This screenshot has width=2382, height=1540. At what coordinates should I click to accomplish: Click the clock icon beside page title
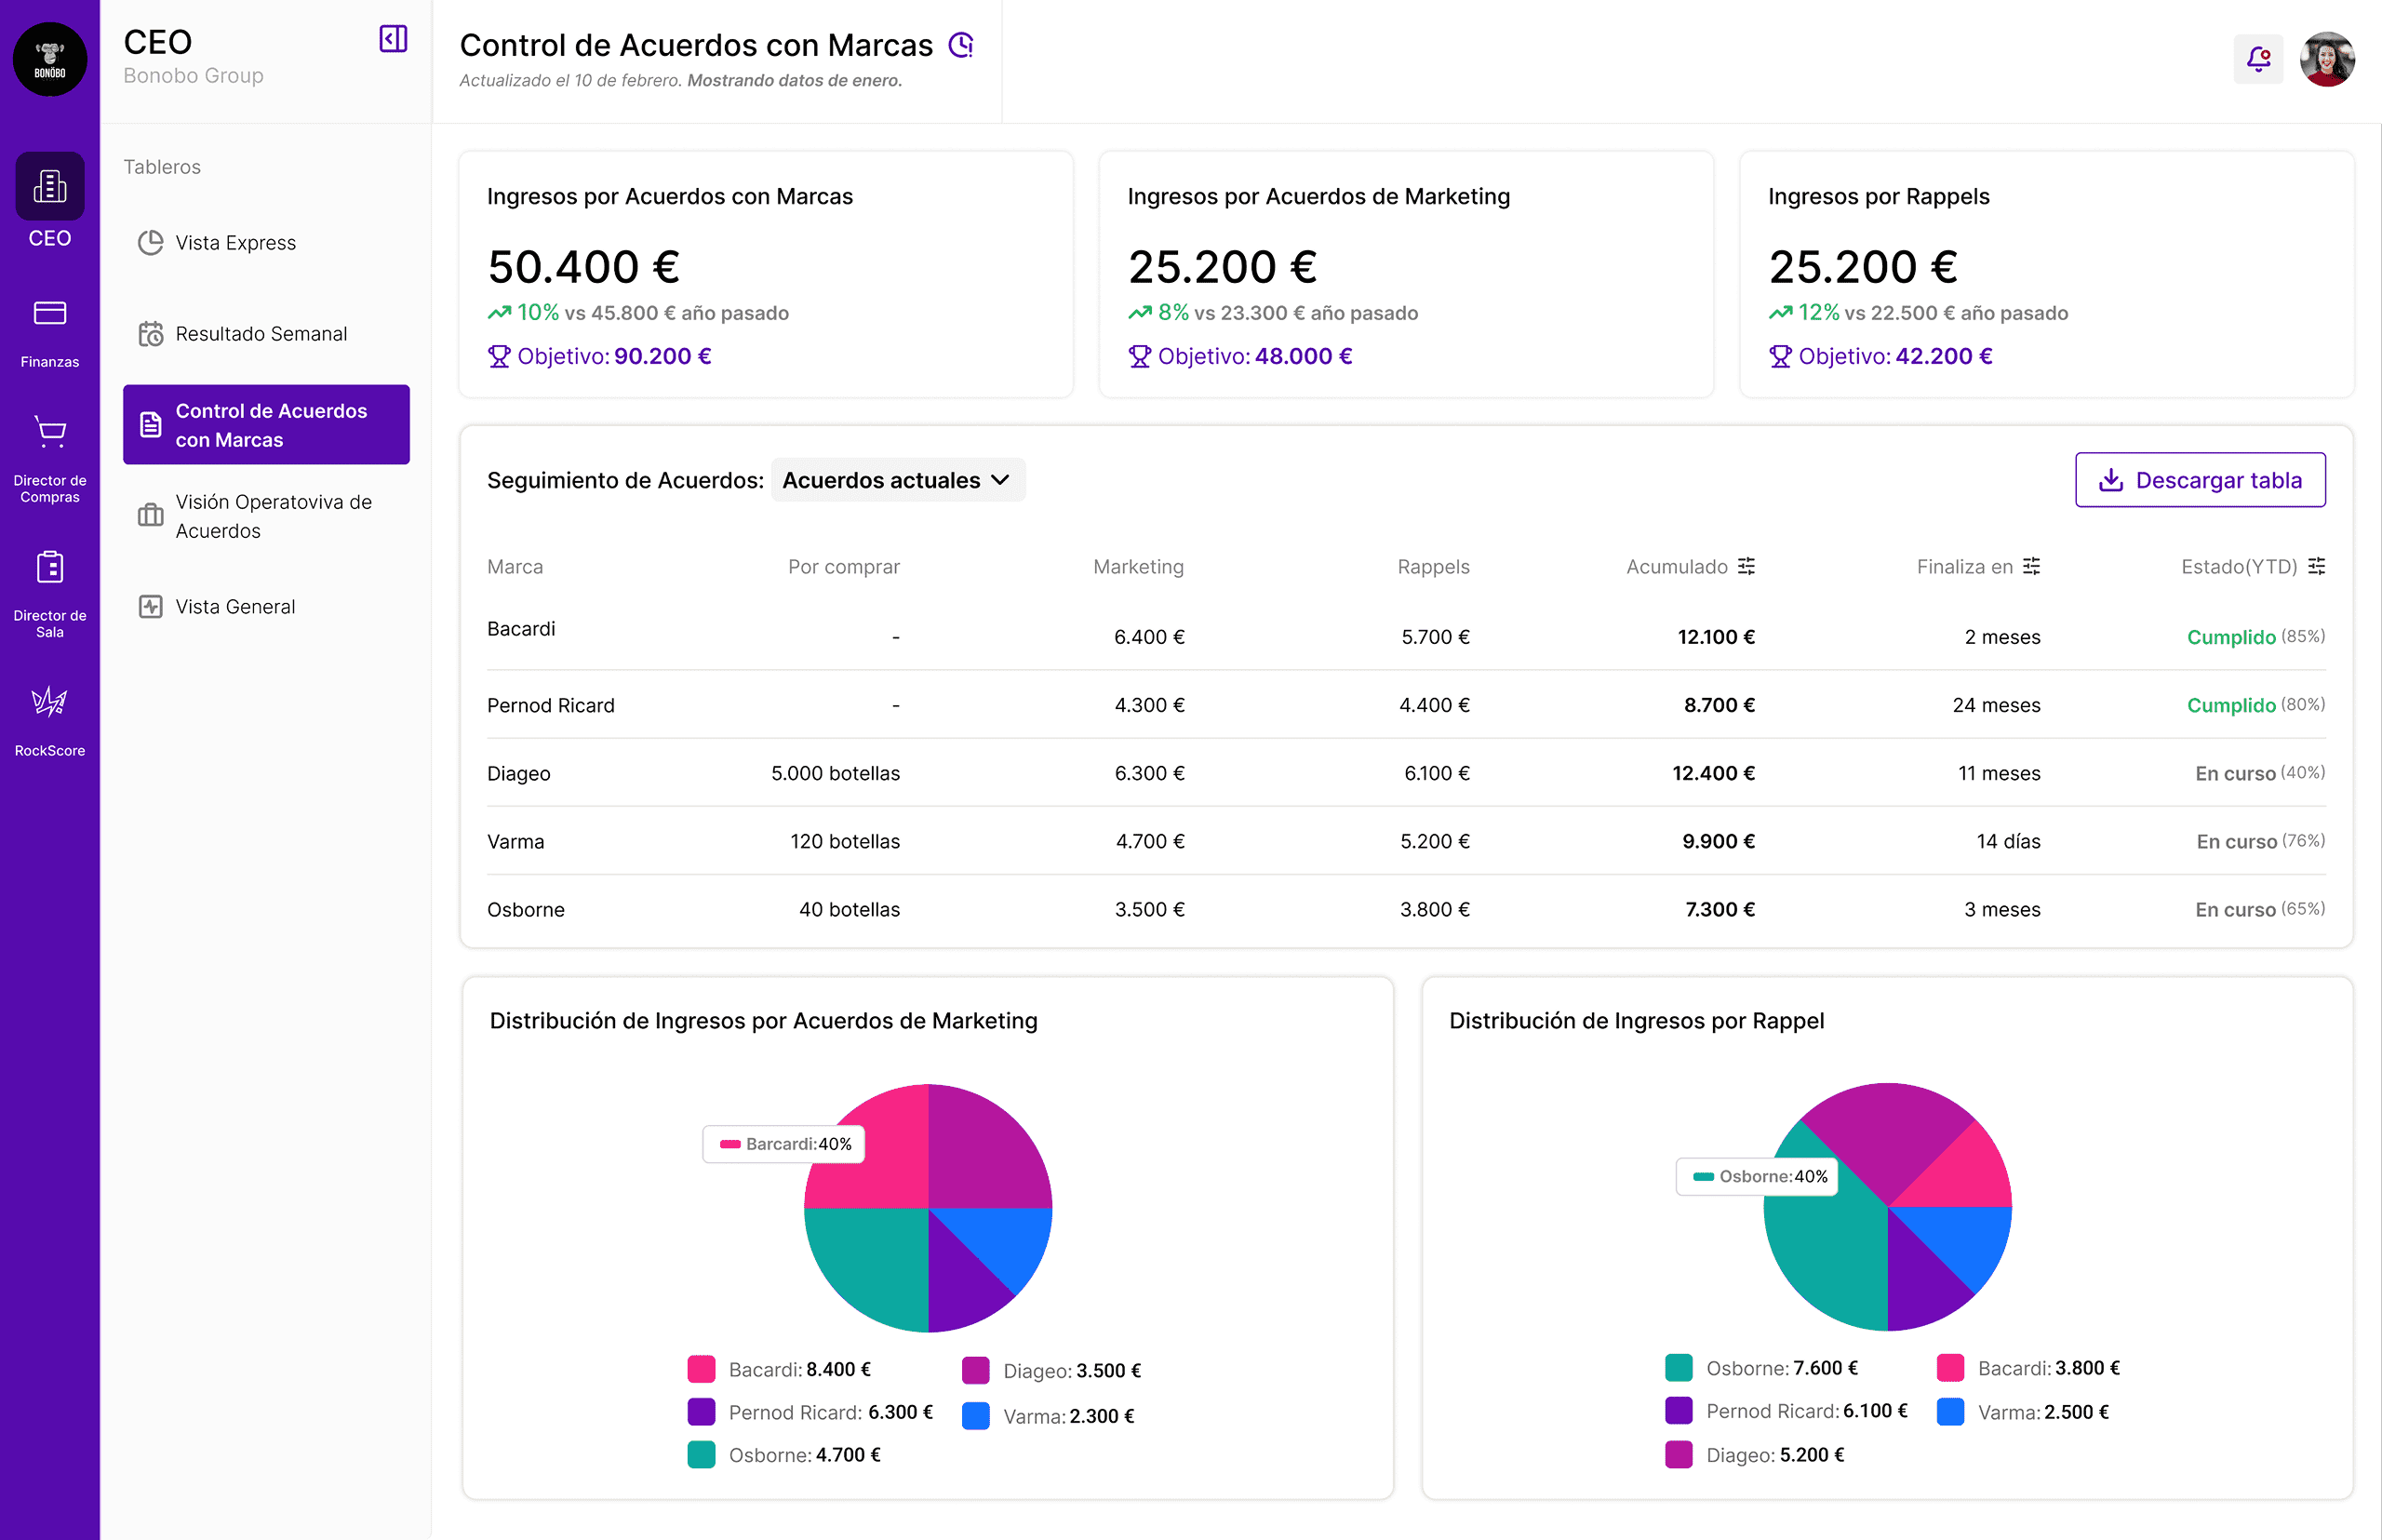(961, 45)
